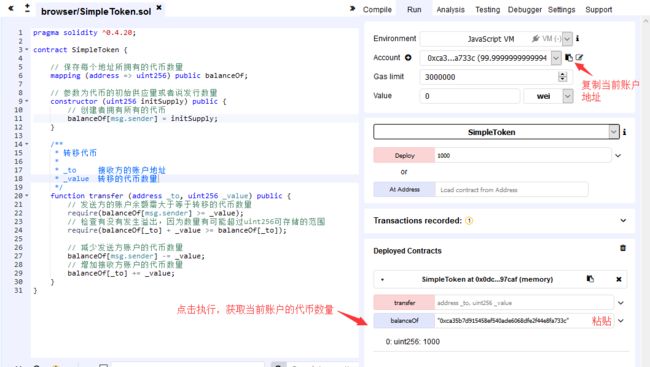Open the Compile tab
Image resolution: width=650 pixels, height=367 pixels.
(377, 9)
